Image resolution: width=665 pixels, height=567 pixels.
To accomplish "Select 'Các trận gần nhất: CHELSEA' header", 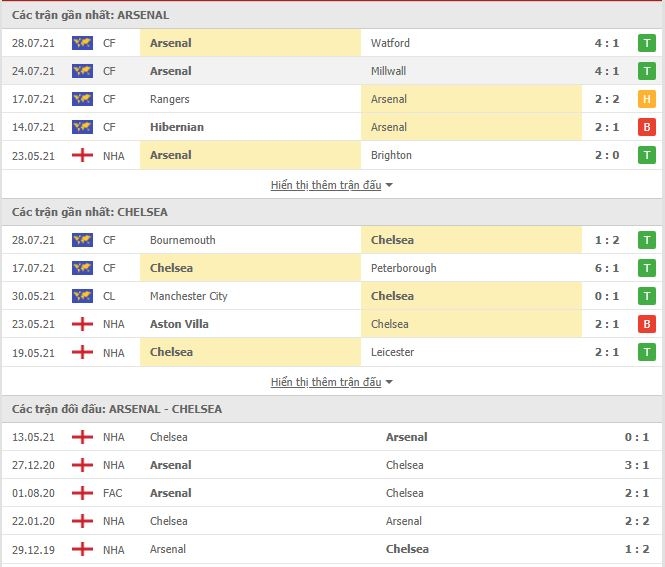I will coord(89,212).
